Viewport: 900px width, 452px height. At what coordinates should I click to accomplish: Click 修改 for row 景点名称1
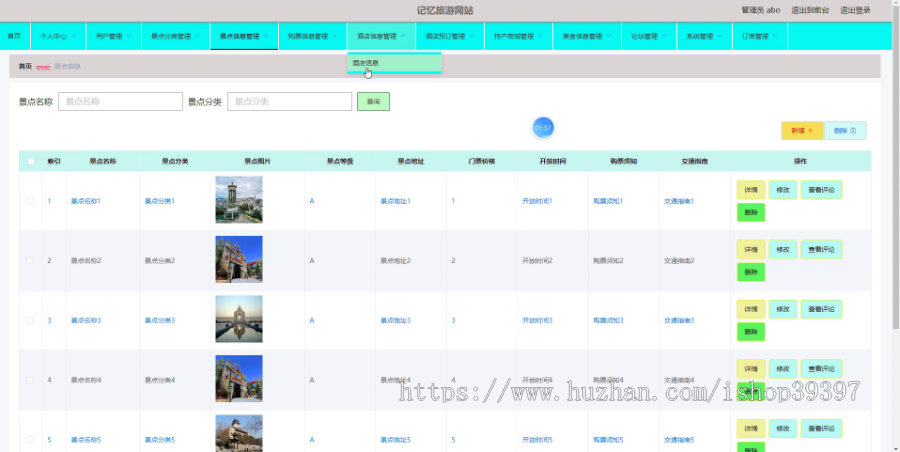[783, 190]
